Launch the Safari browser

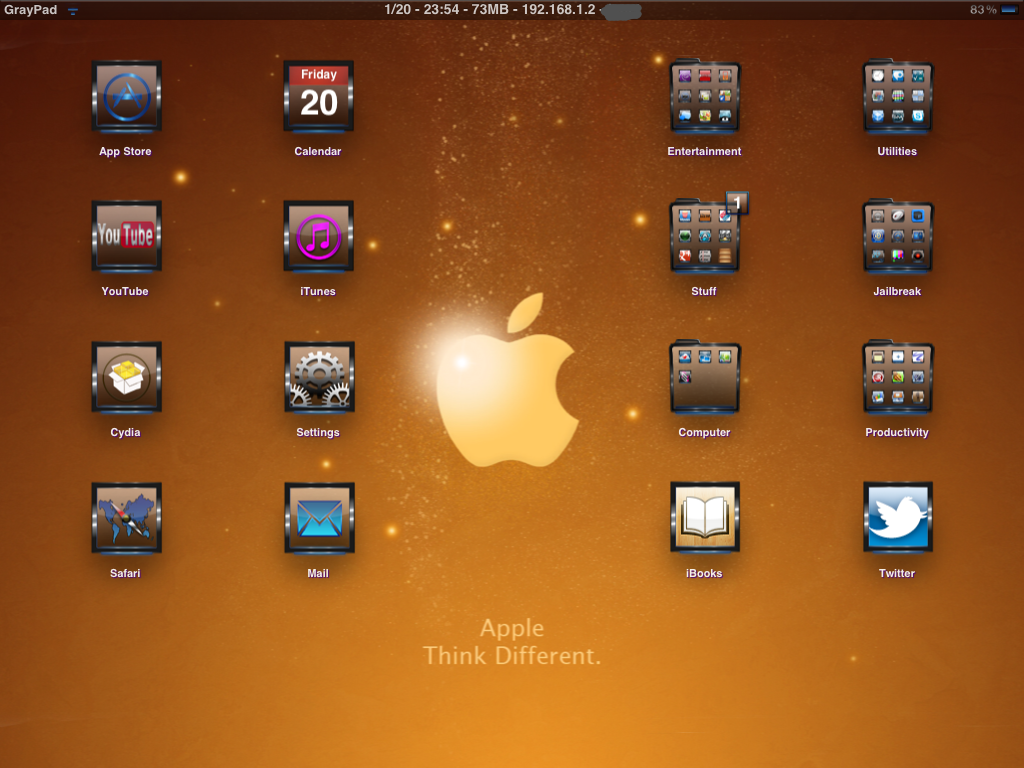[x=126, y=519]
